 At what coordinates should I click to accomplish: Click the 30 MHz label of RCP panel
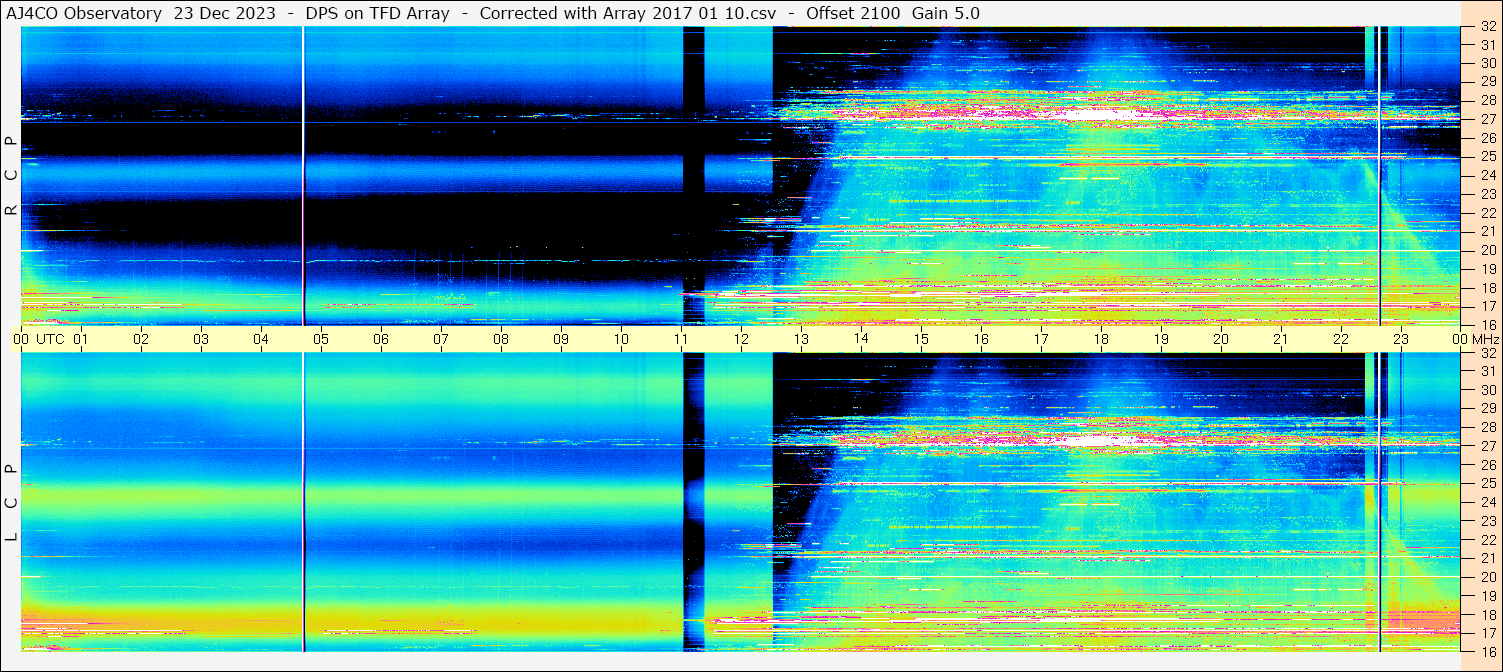1487,62
